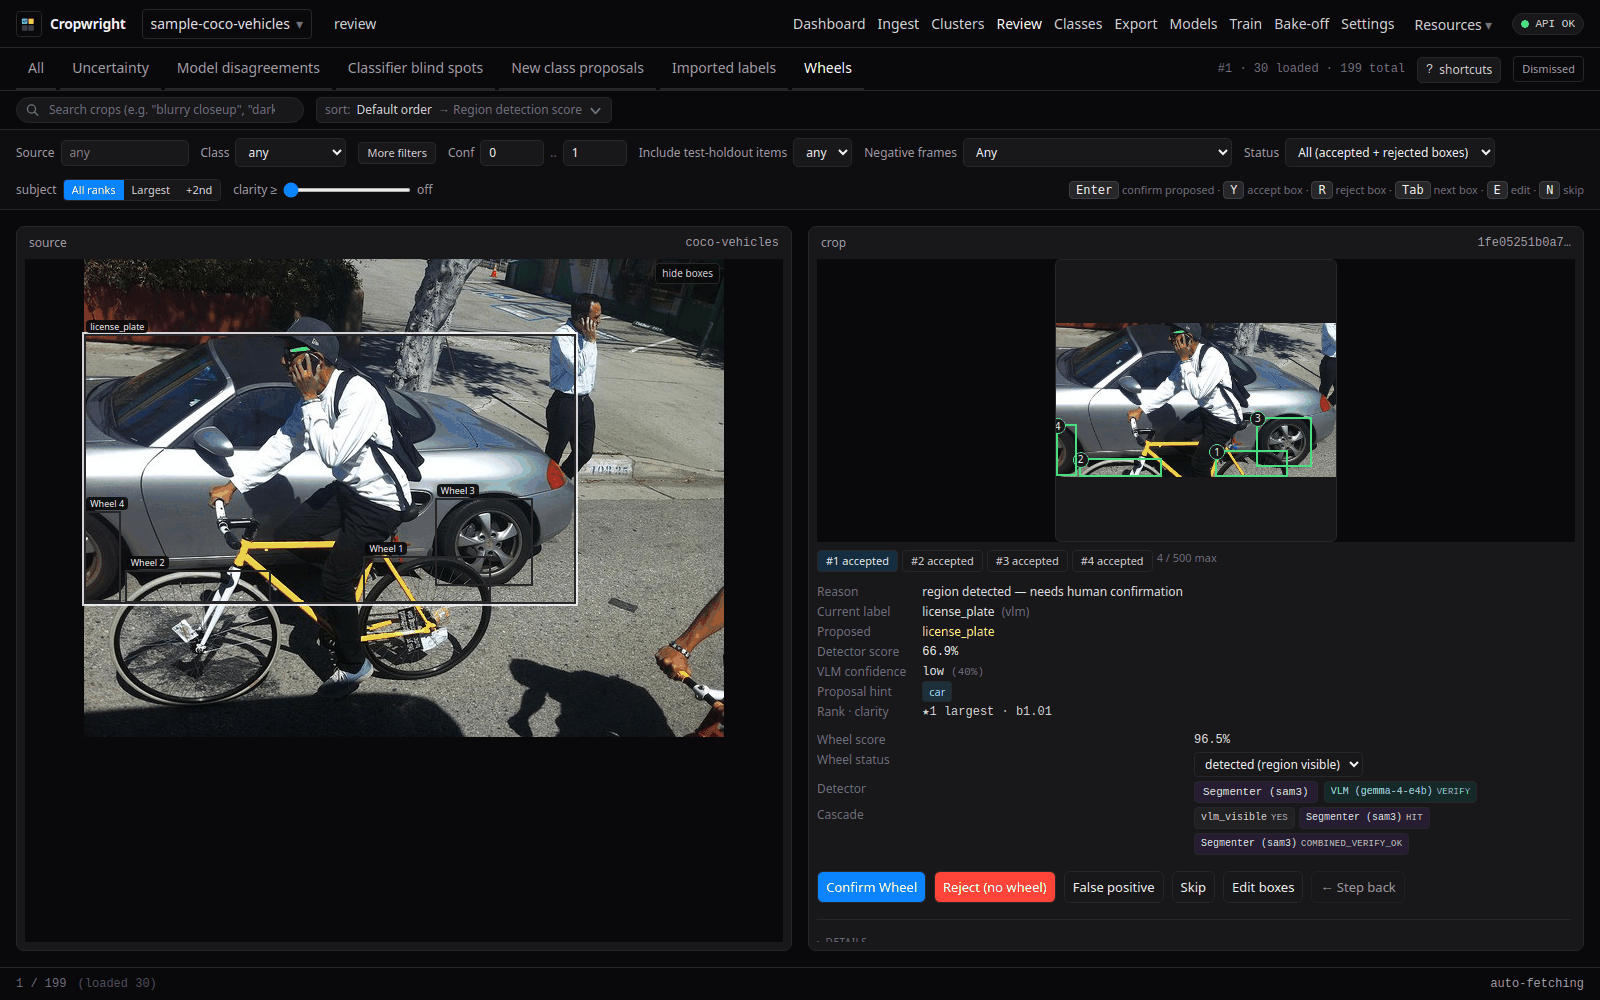Open the sort Default order dropdown

click(463, 110)
